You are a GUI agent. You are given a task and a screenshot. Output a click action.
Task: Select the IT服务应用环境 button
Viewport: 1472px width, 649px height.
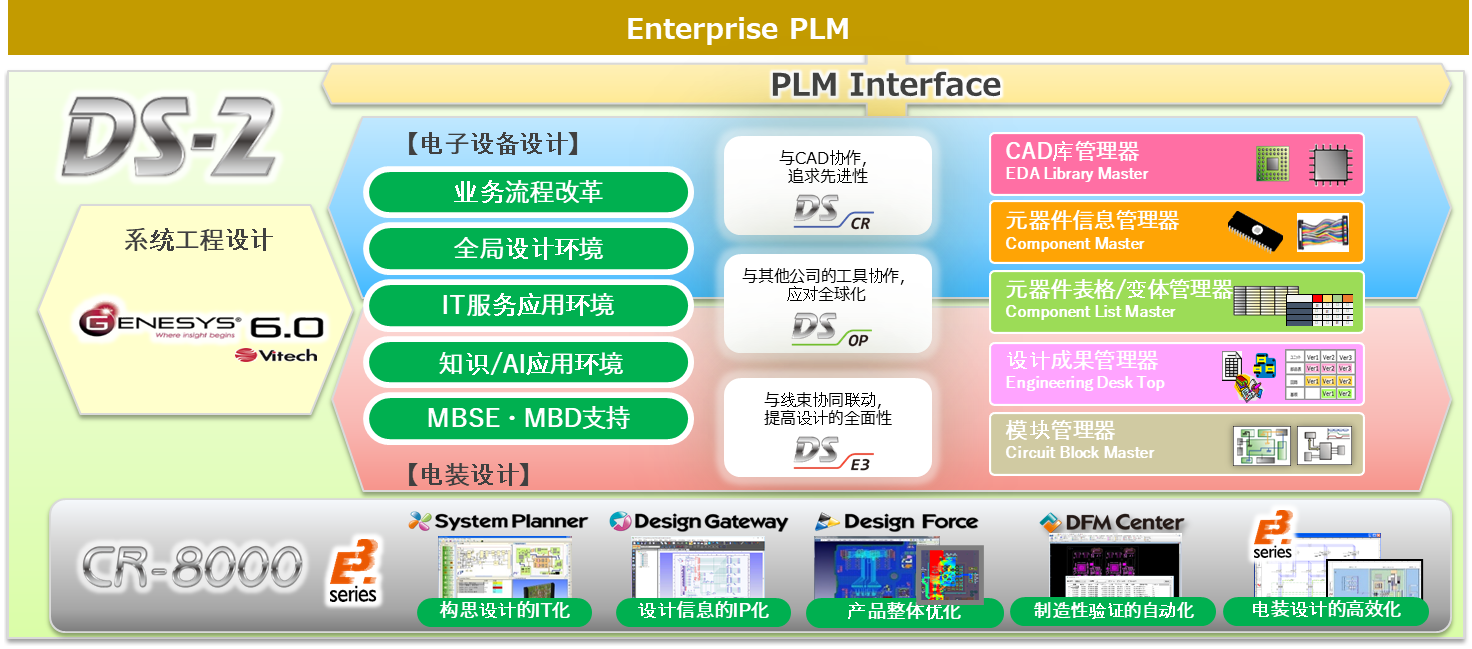point(528,305)
